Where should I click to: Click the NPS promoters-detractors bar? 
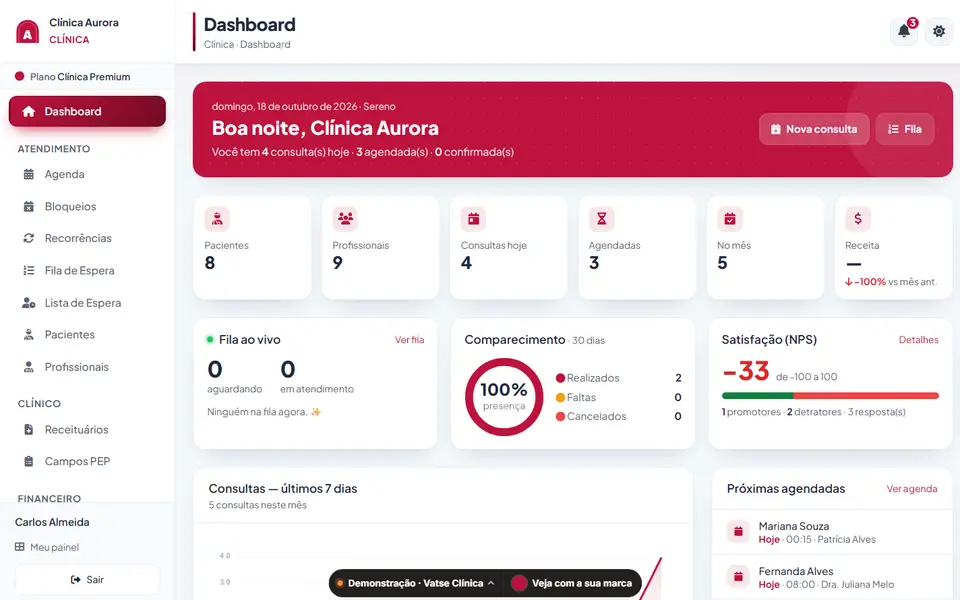click(x=830, y=396)
